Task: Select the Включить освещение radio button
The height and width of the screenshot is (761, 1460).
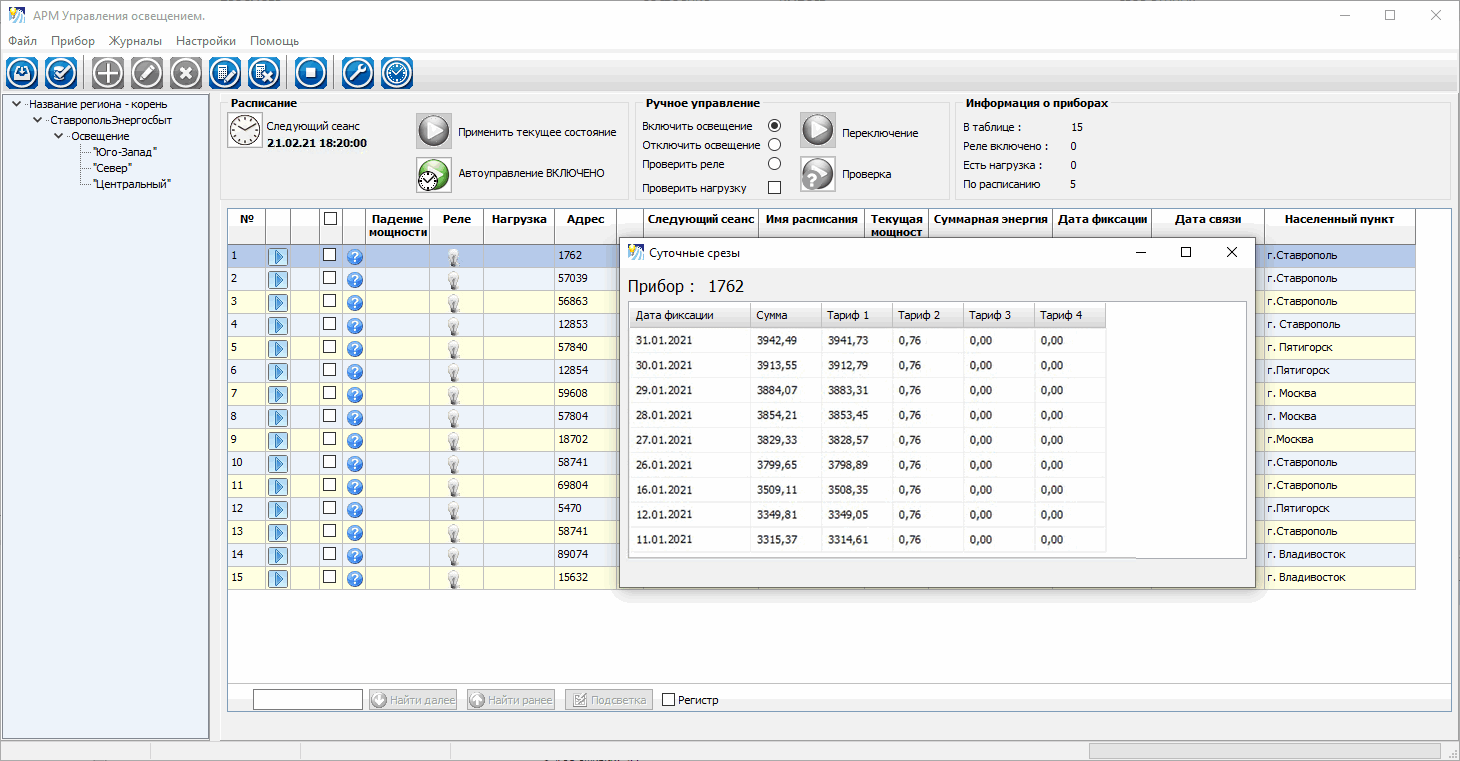Action: click(x=774, y=126)
